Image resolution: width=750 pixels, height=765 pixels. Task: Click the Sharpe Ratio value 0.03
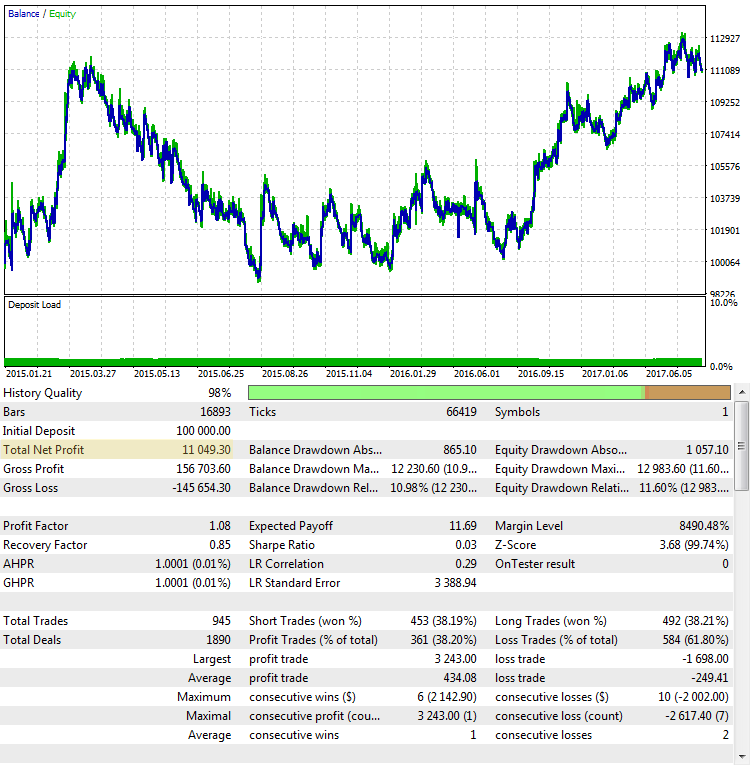[466, 545]
